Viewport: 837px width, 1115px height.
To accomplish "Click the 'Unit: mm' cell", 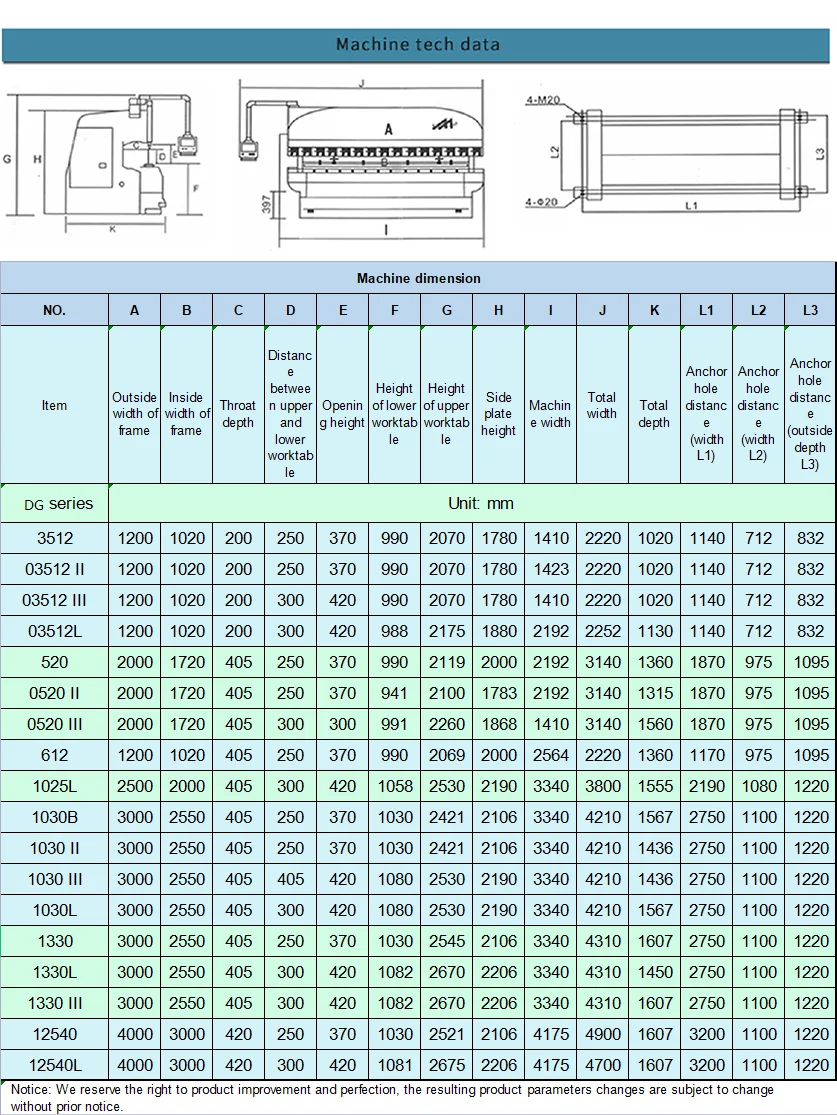I will [472, 503].
